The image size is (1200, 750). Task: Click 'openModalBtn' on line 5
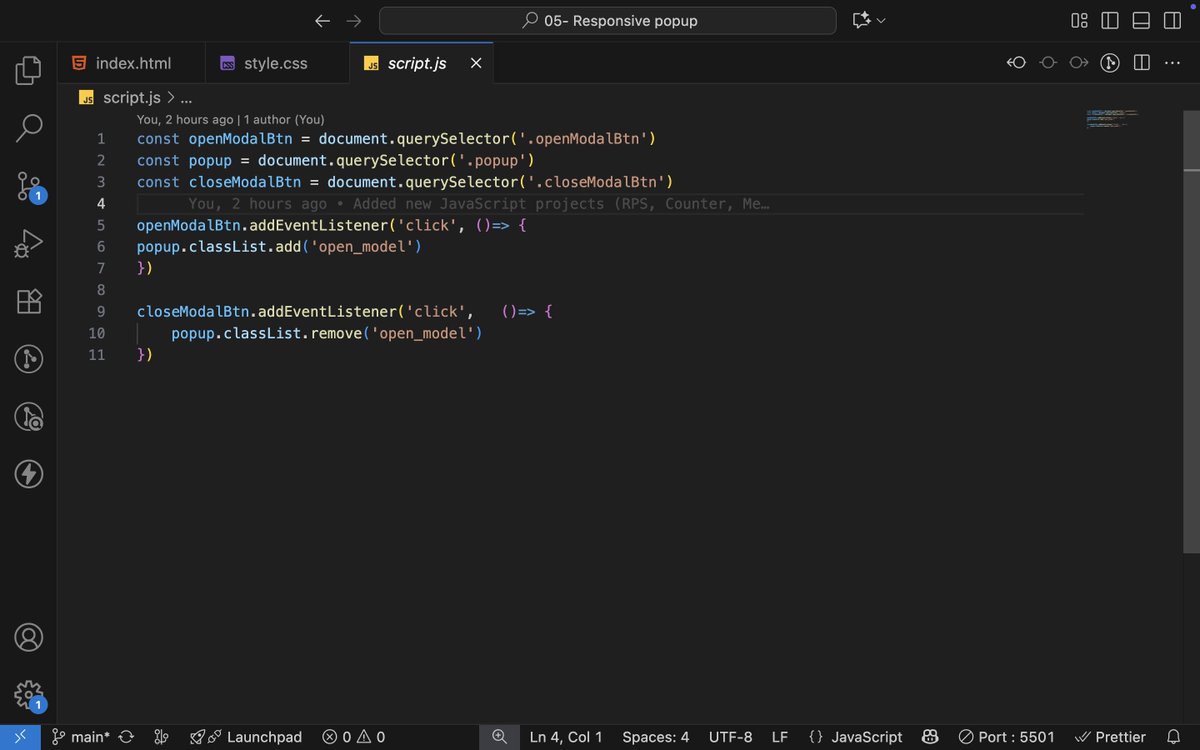tap(189, 225)
